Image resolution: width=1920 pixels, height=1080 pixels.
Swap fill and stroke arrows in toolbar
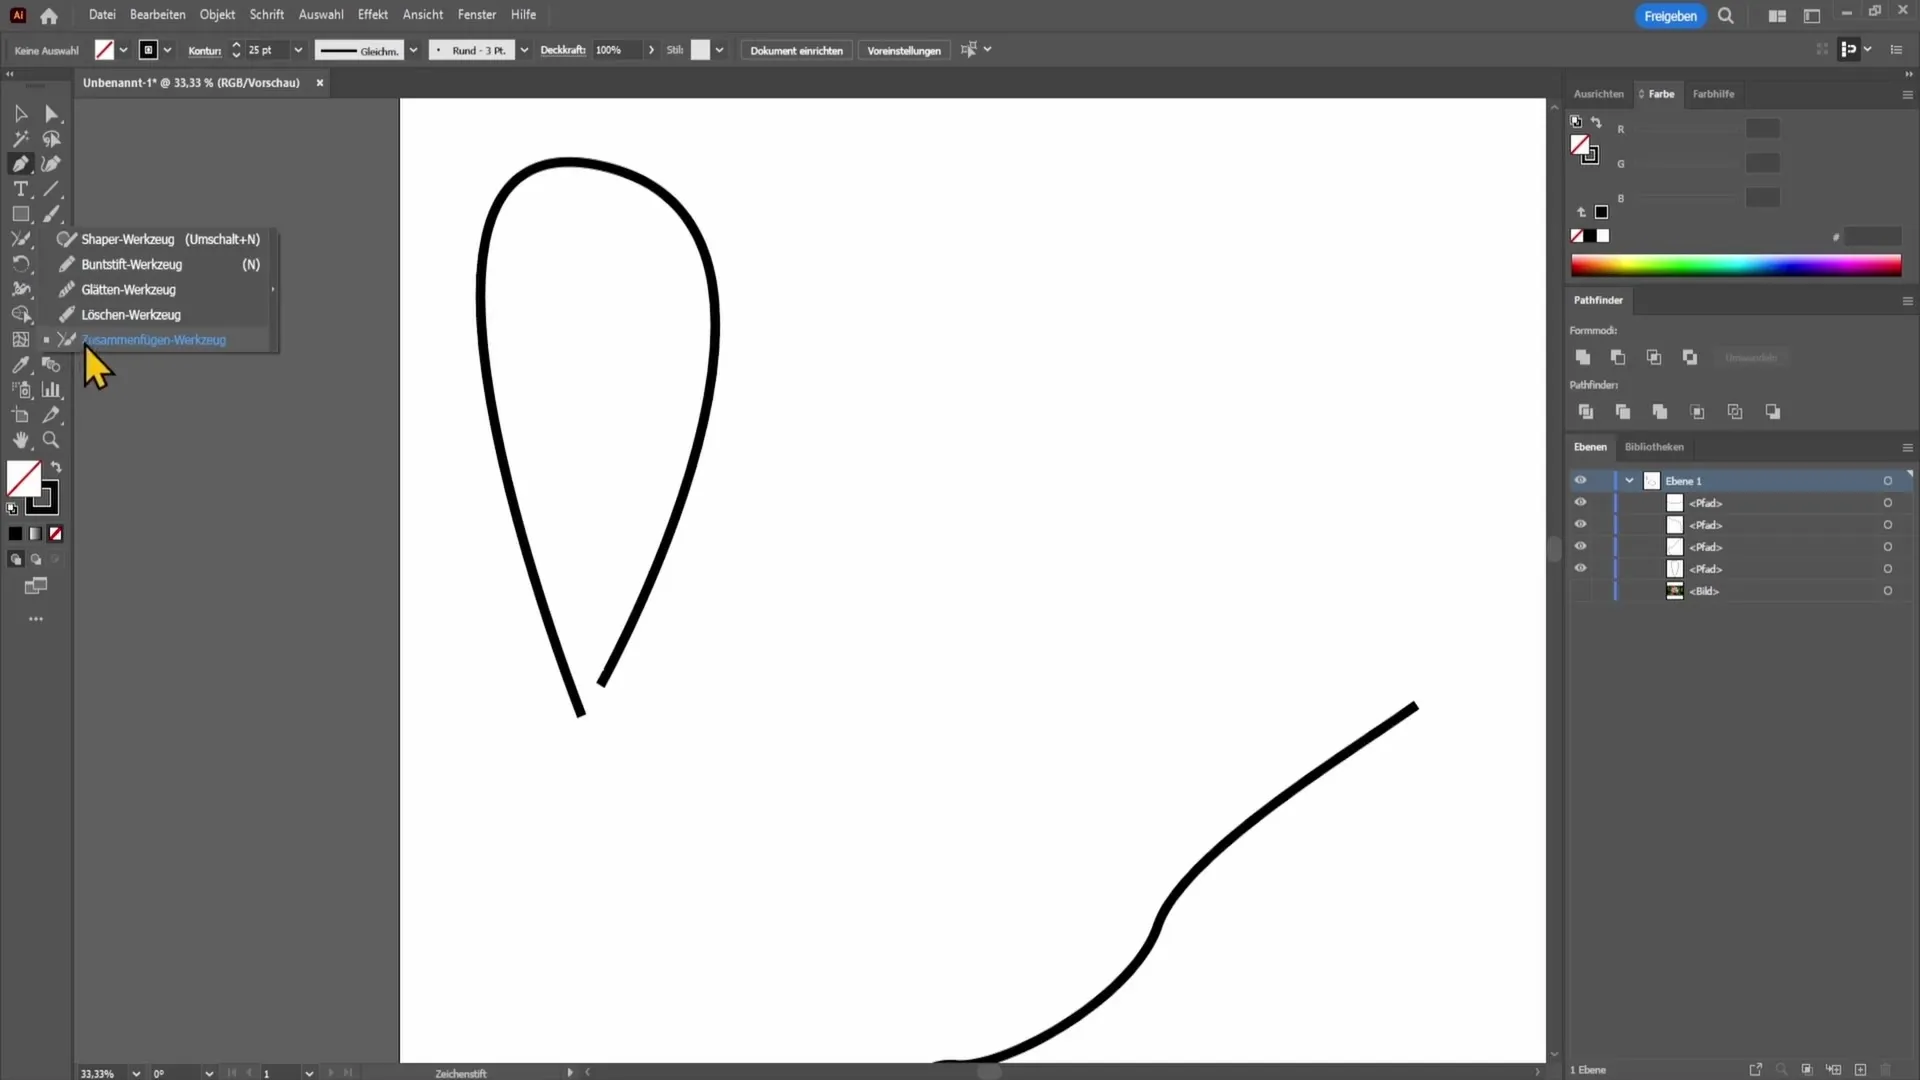pos(56,467)
